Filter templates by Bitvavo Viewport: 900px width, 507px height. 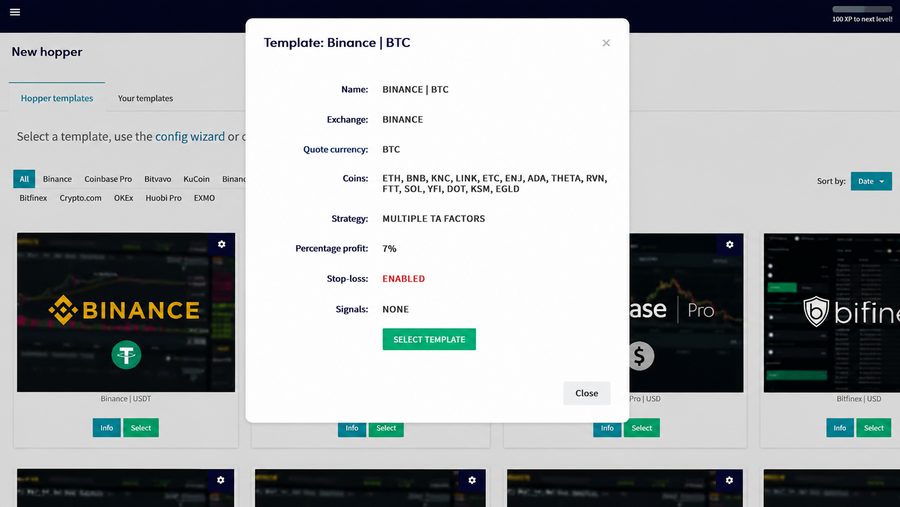tap(158, 179)
